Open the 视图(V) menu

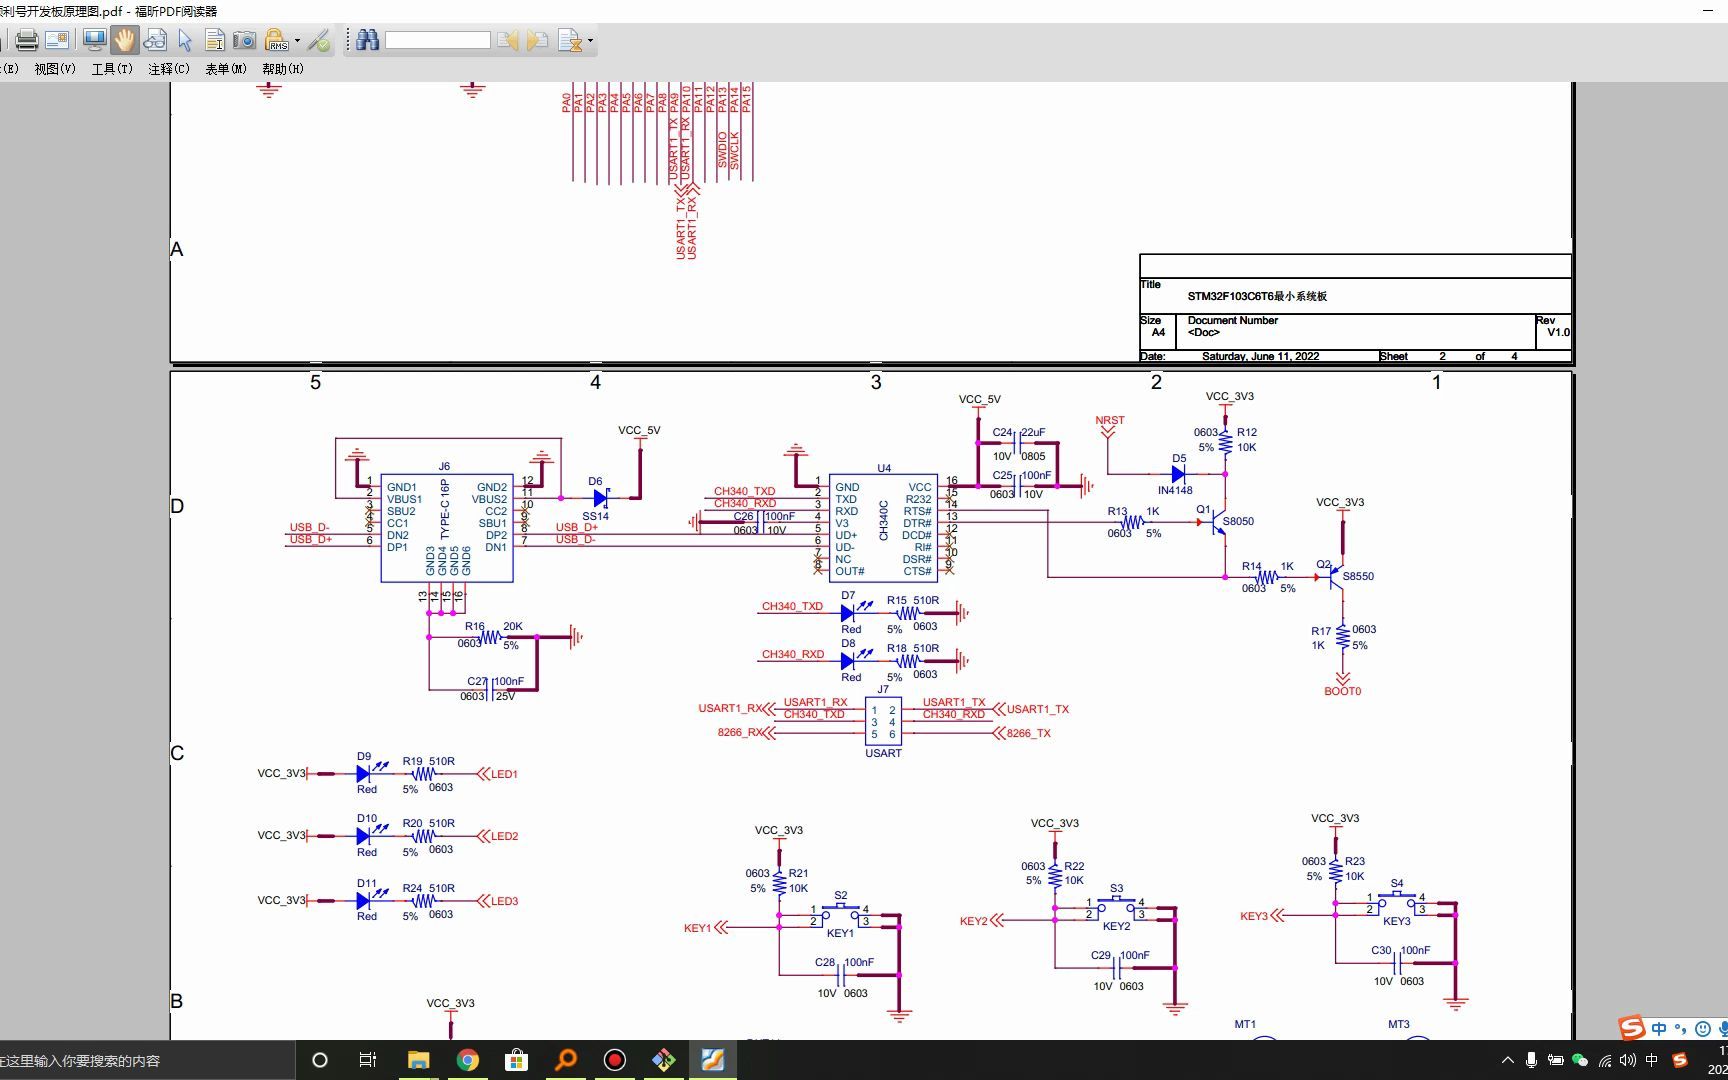pyautogui.click(x=55, y=69)
